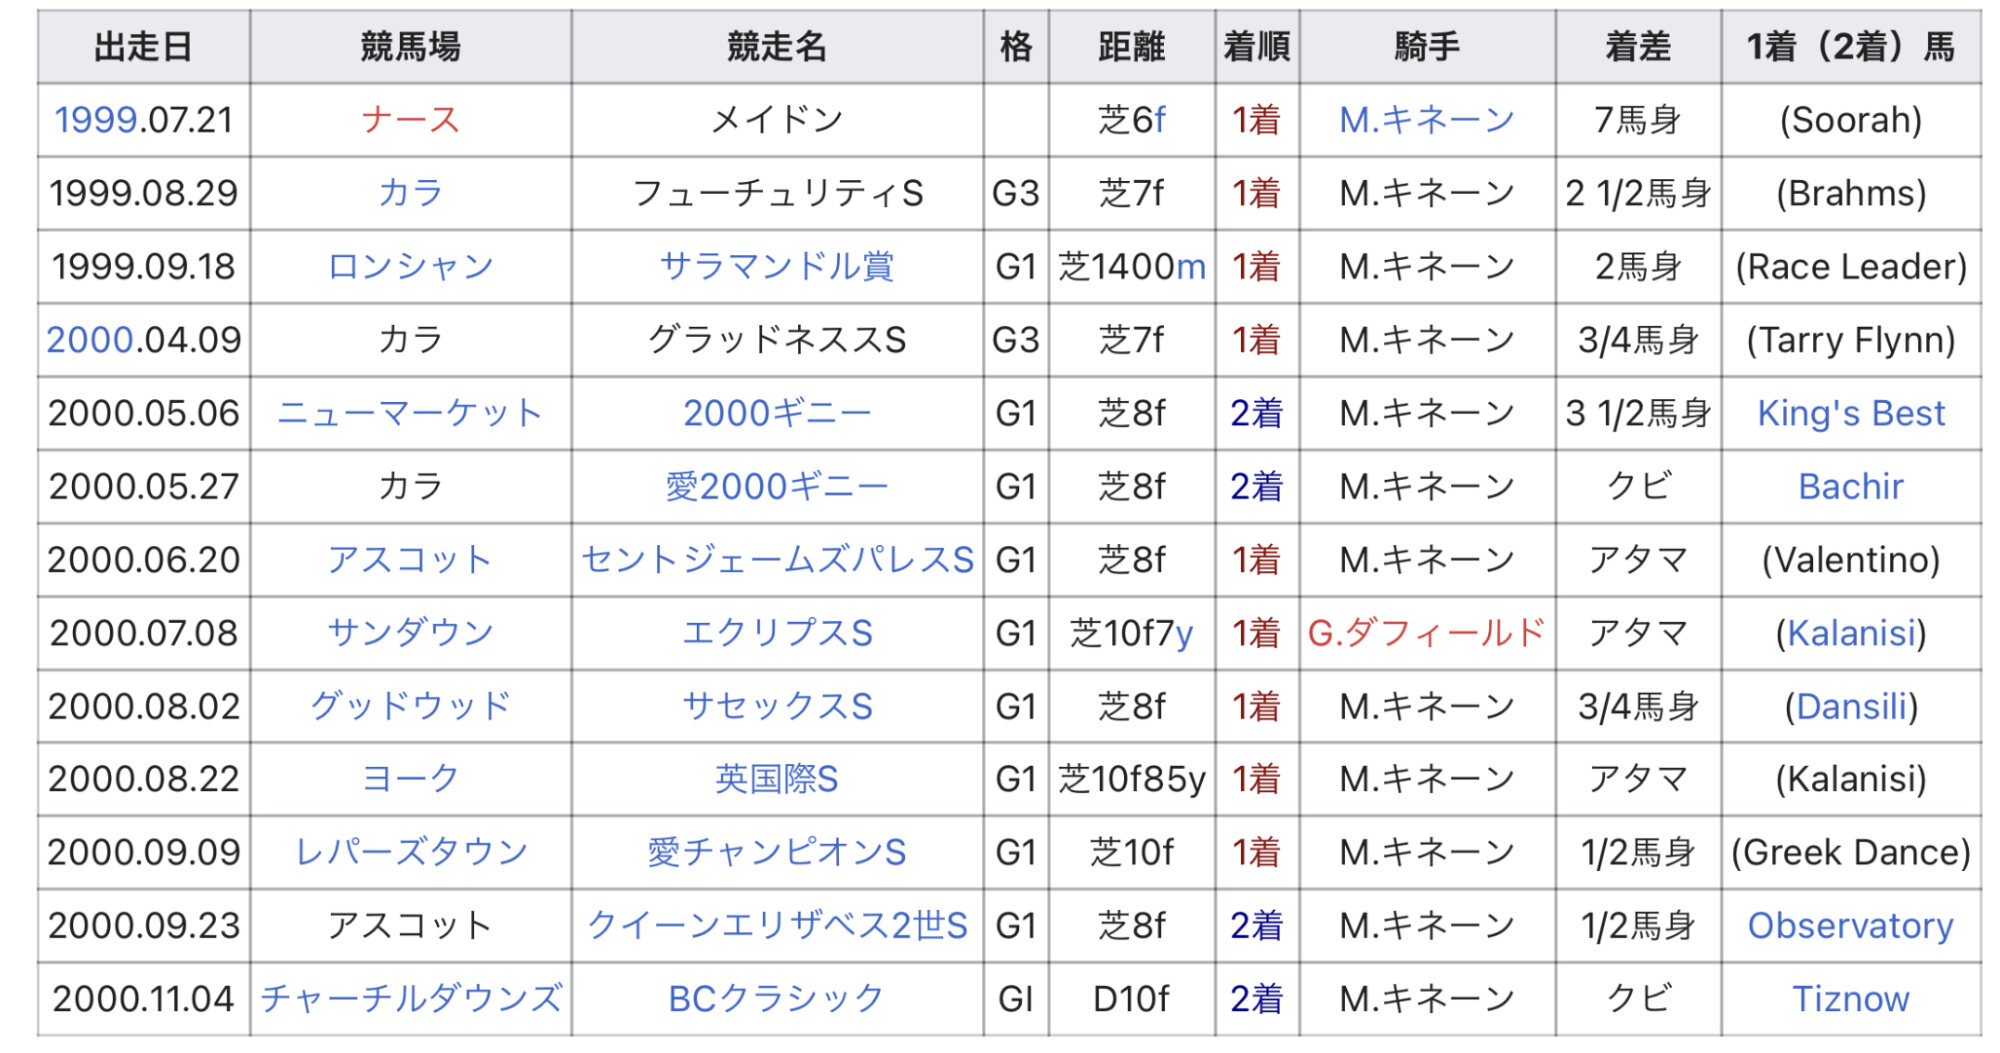Click the red G.ダフィールド jockey link

1427,632
